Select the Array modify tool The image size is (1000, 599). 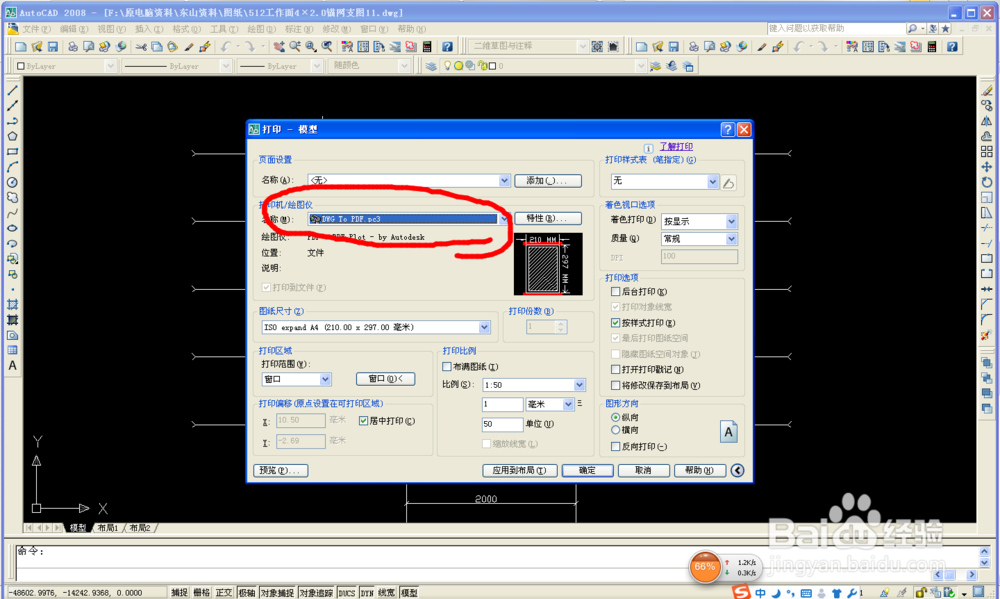pyautogui.click(x=987, y=152)
